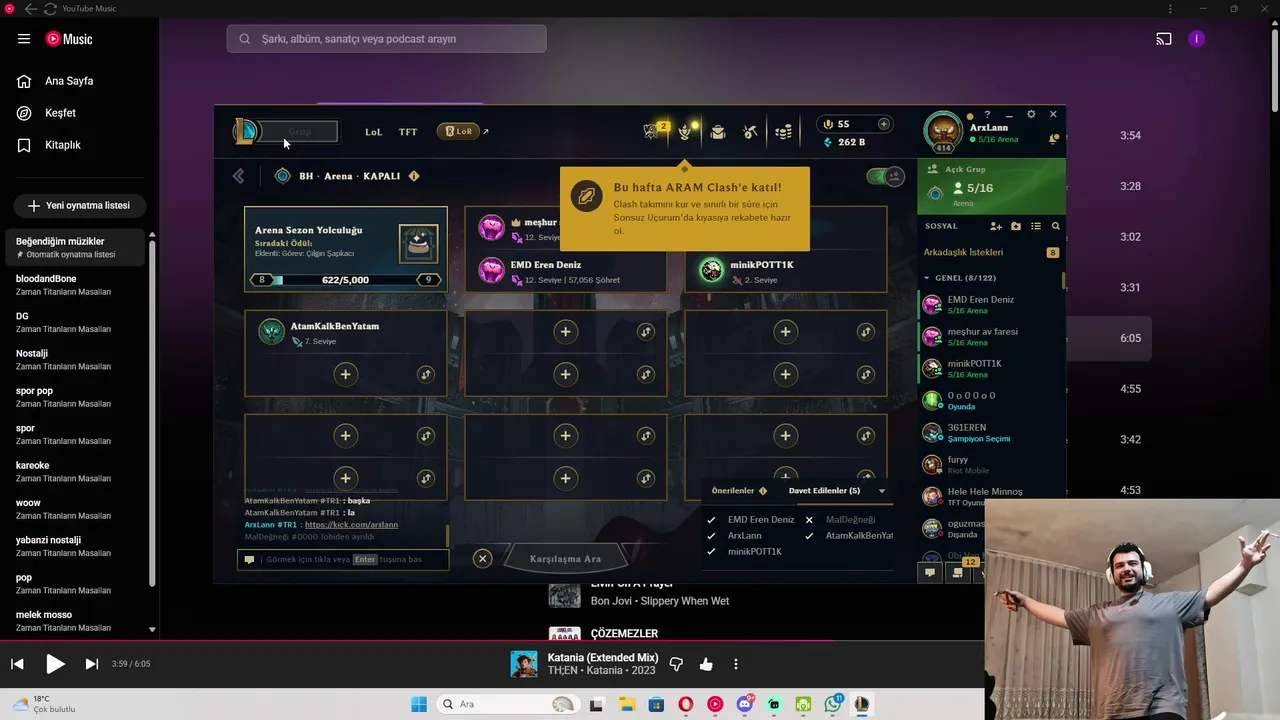
Task: Search friends with the magnifier icon
Action: 1056,227
